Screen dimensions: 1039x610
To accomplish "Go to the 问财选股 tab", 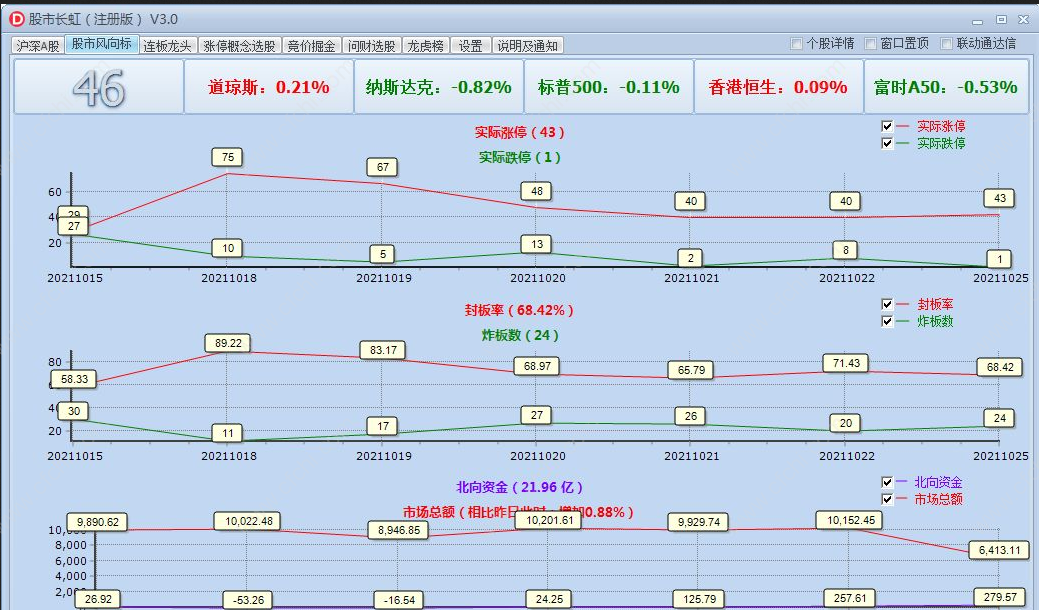I will [371, 46].
